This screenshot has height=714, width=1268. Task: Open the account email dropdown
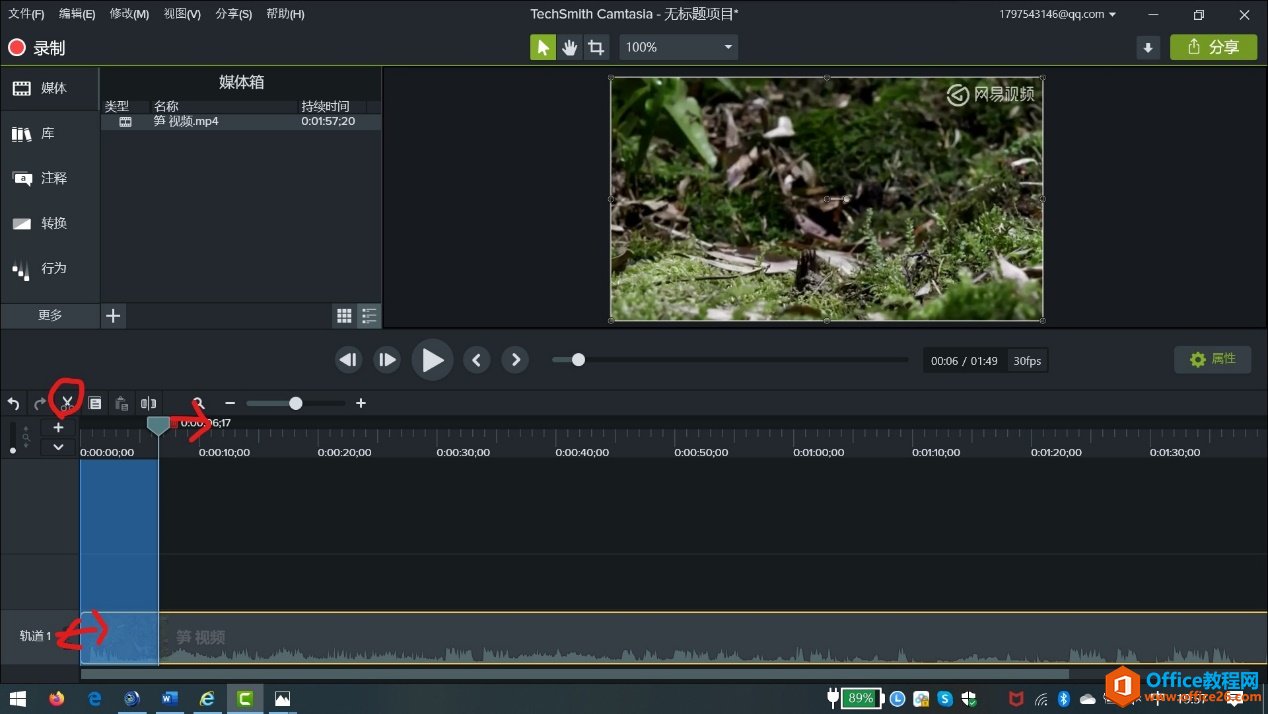[1058, 14]
